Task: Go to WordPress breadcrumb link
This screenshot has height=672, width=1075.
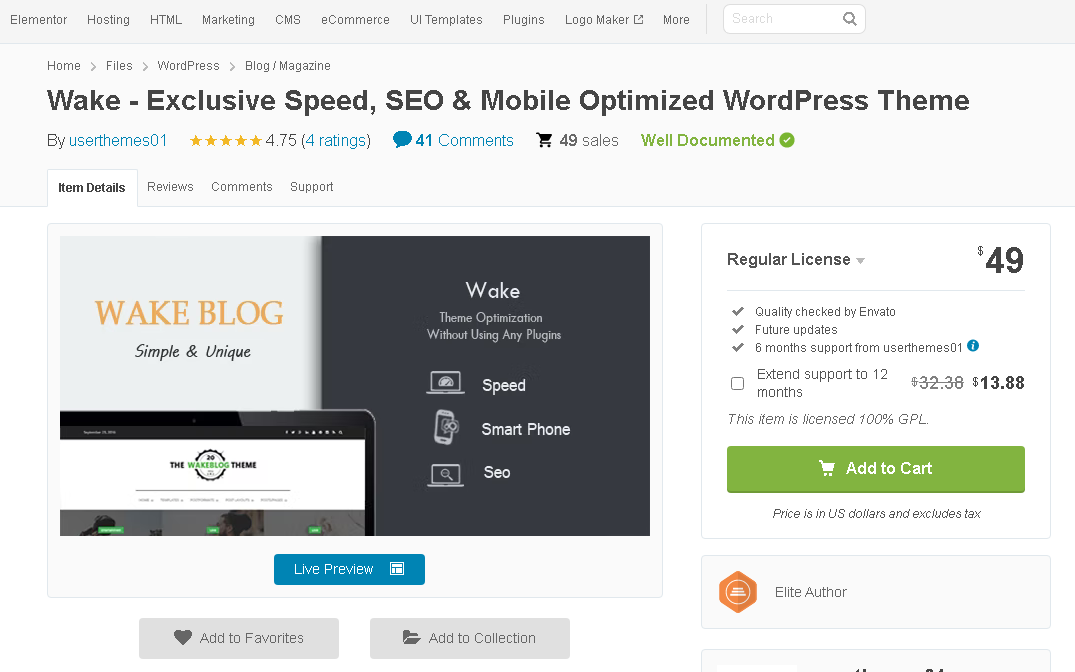Action: click(x=188, y=66)
